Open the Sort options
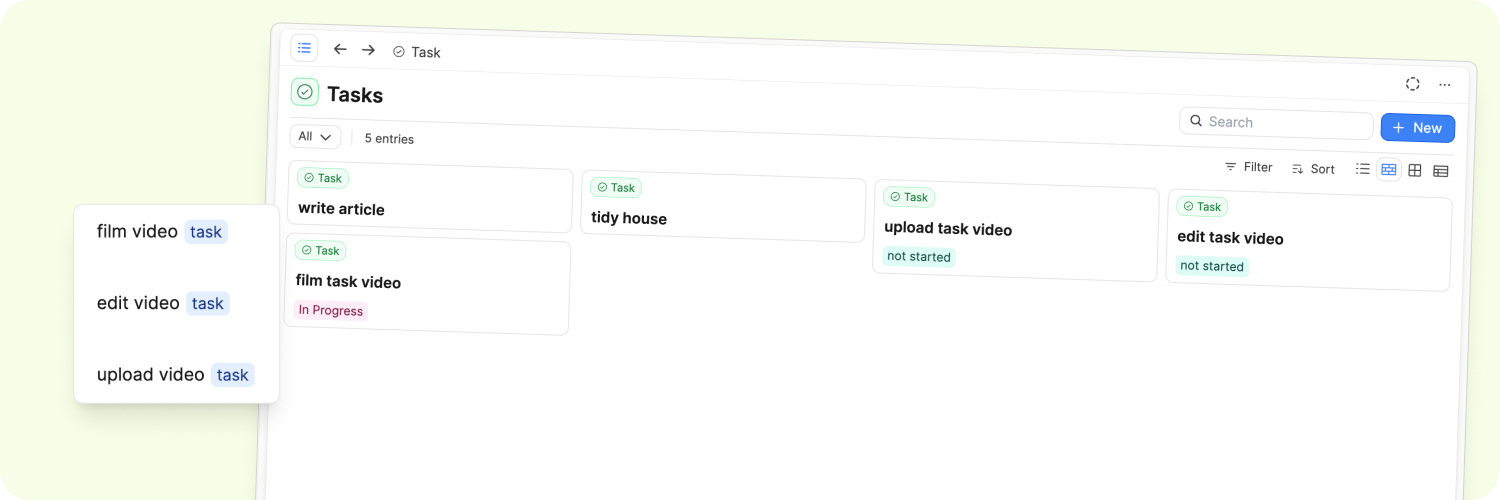 tap(1313, 169)
